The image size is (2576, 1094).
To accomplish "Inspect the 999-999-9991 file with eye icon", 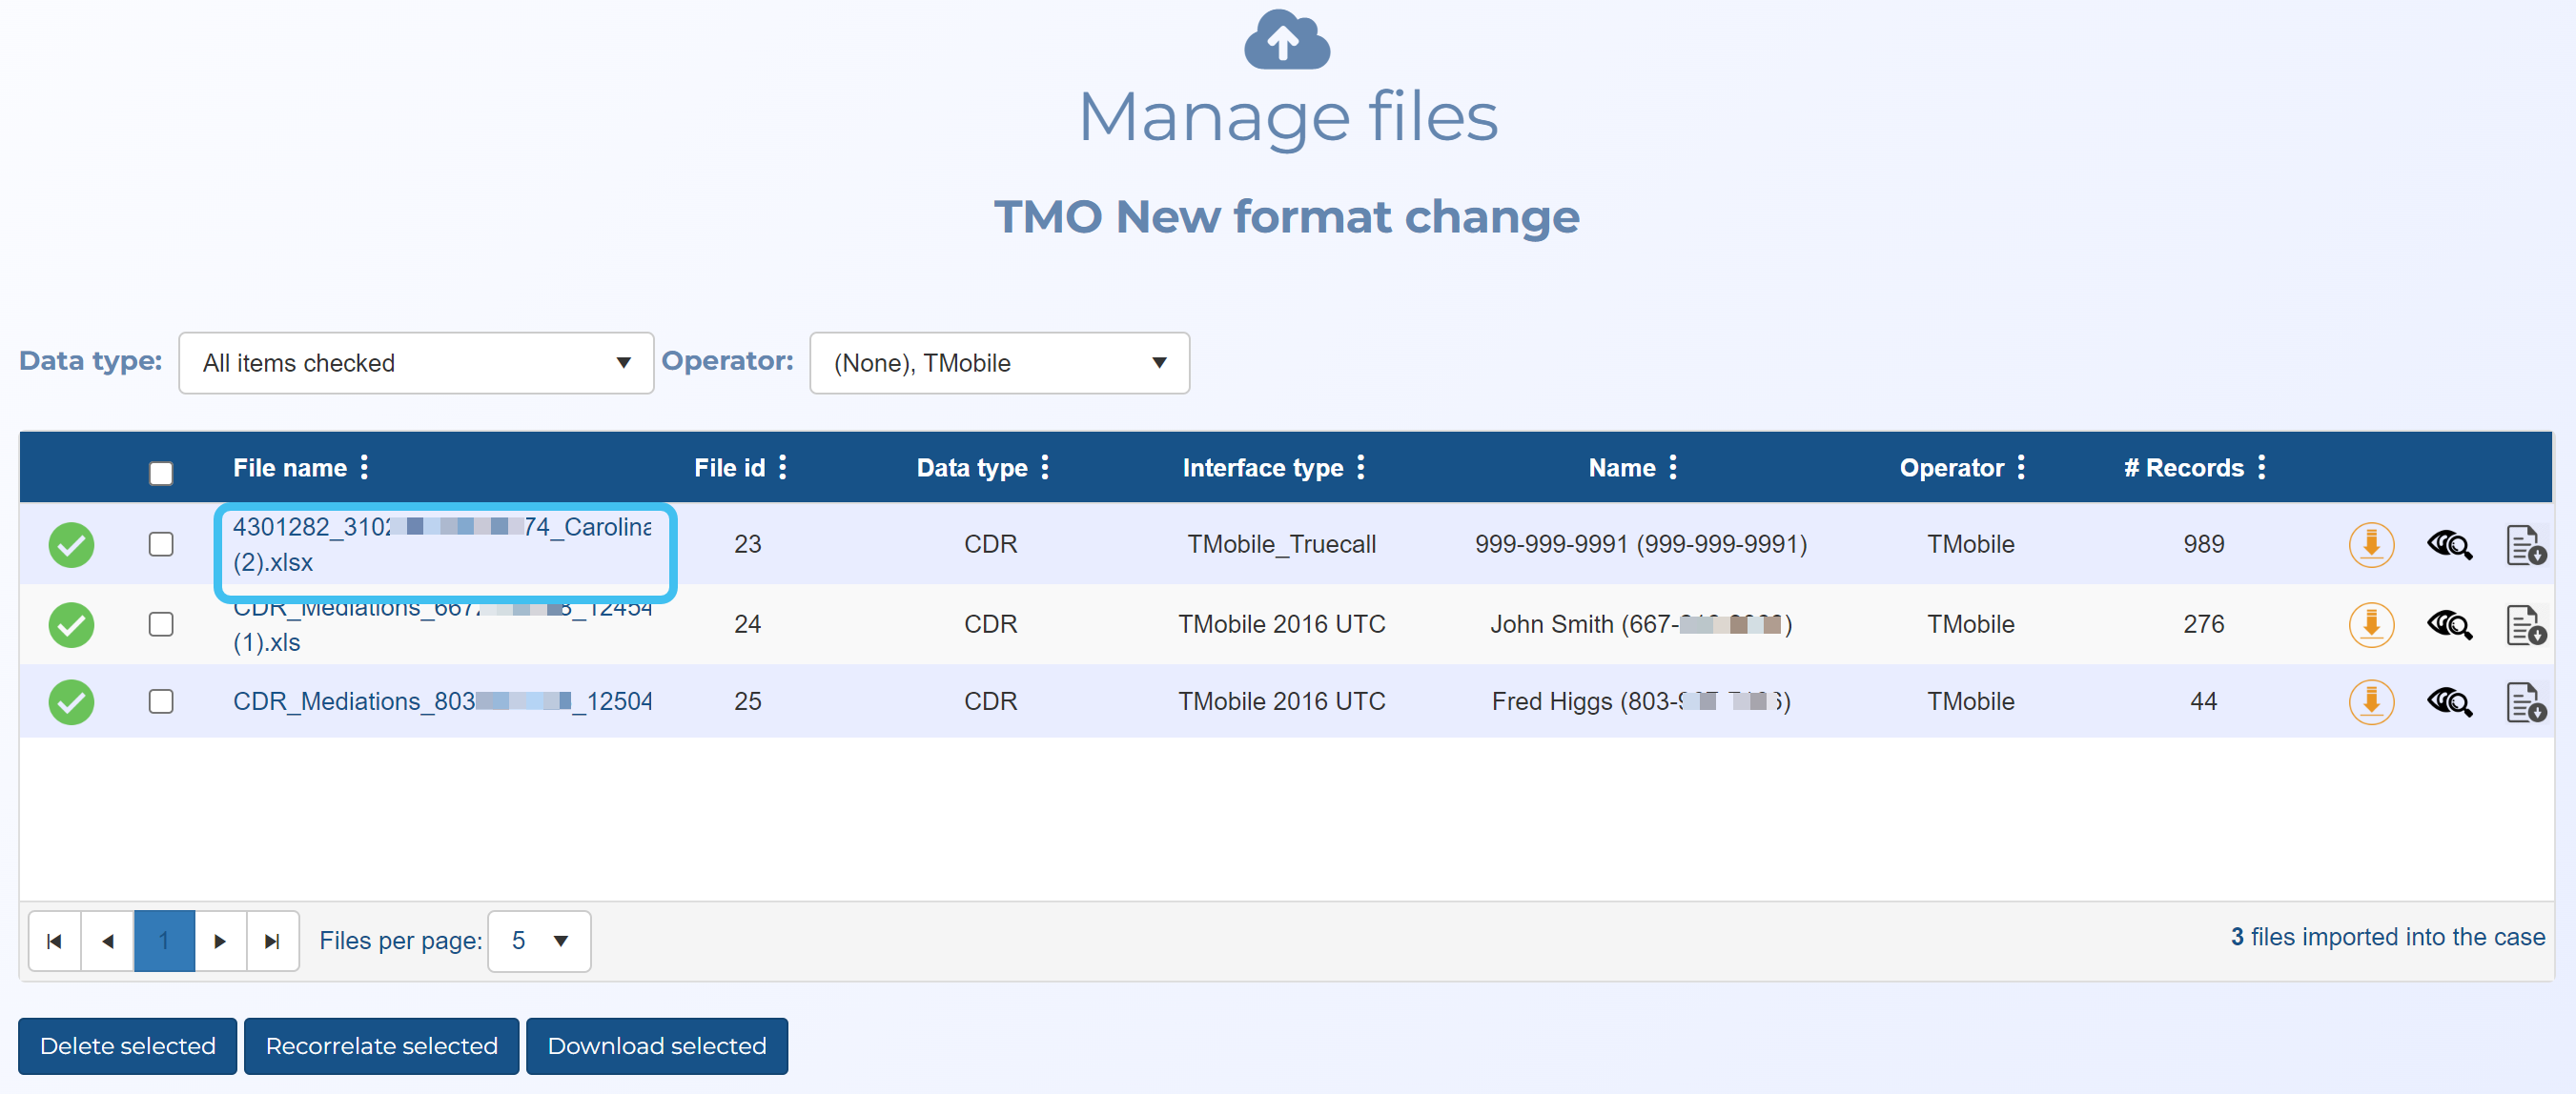I will click(2448, 545).
